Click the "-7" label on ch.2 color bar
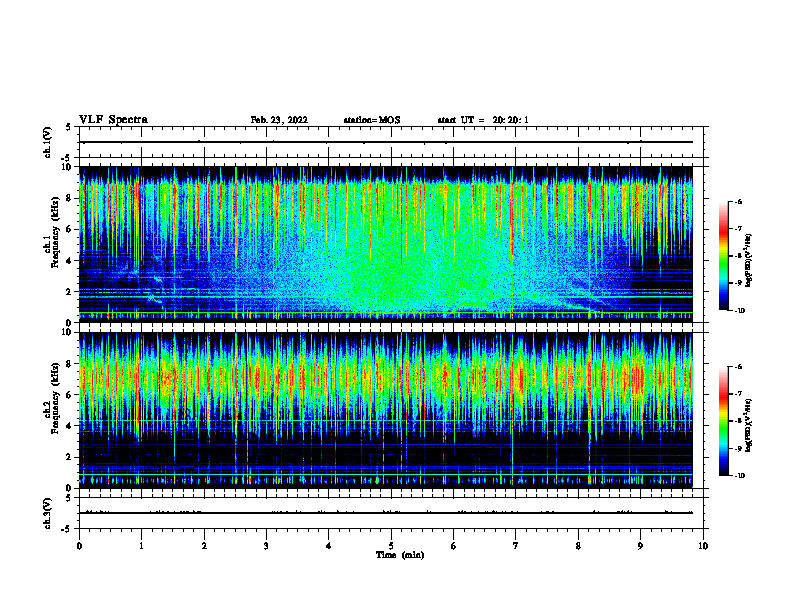 [738, 394]
